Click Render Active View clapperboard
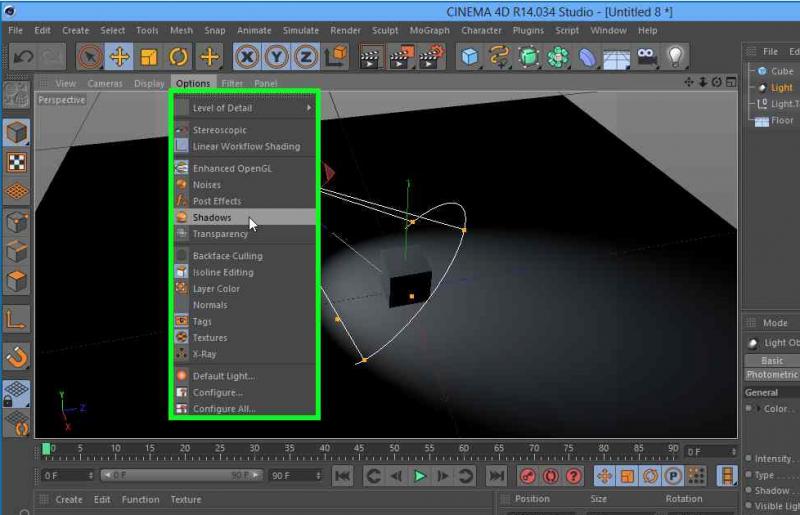The image size is (800, 515). point(371,57)
